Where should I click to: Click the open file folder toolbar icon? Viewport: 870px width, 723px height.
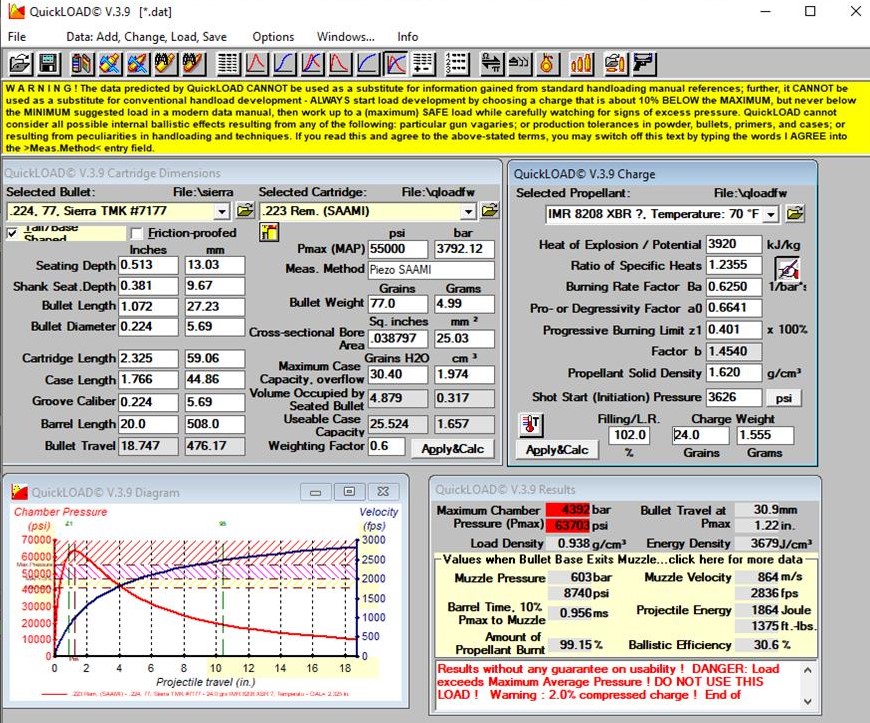coord(21,64)
